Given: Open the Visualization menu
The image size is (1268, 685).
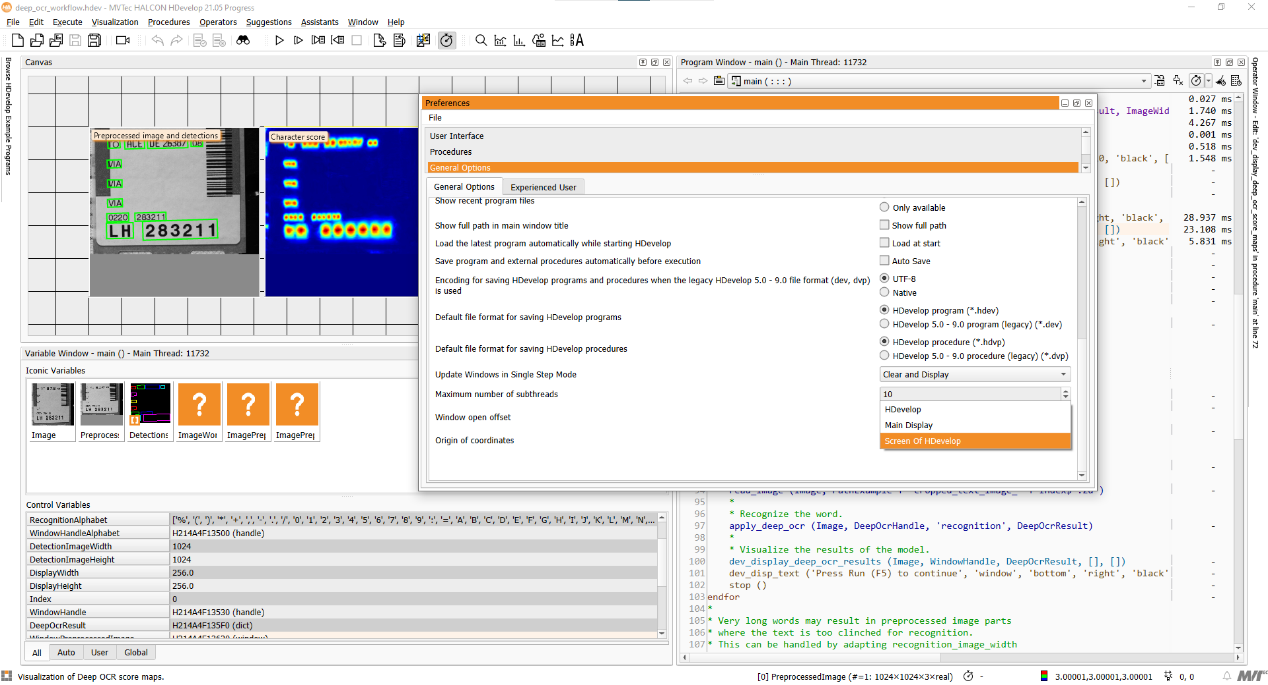Looking at the screenshot, I should pyautogui.click(x=115, y=22).
